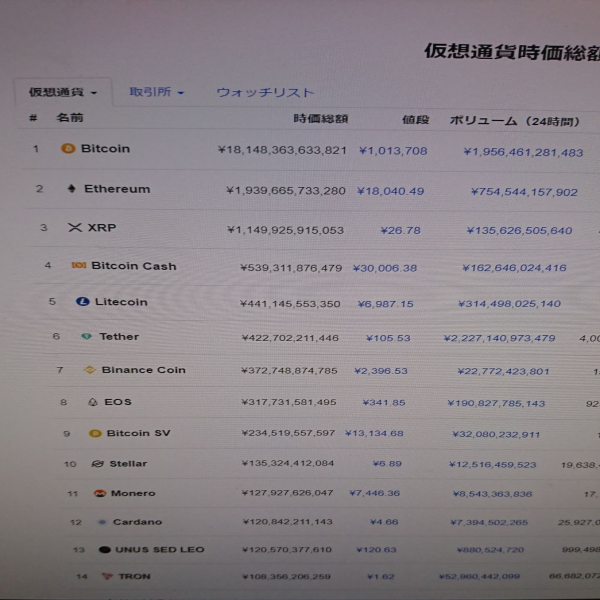Click XRP price ¥26.78
600x600 pixels.
(401, 230)
